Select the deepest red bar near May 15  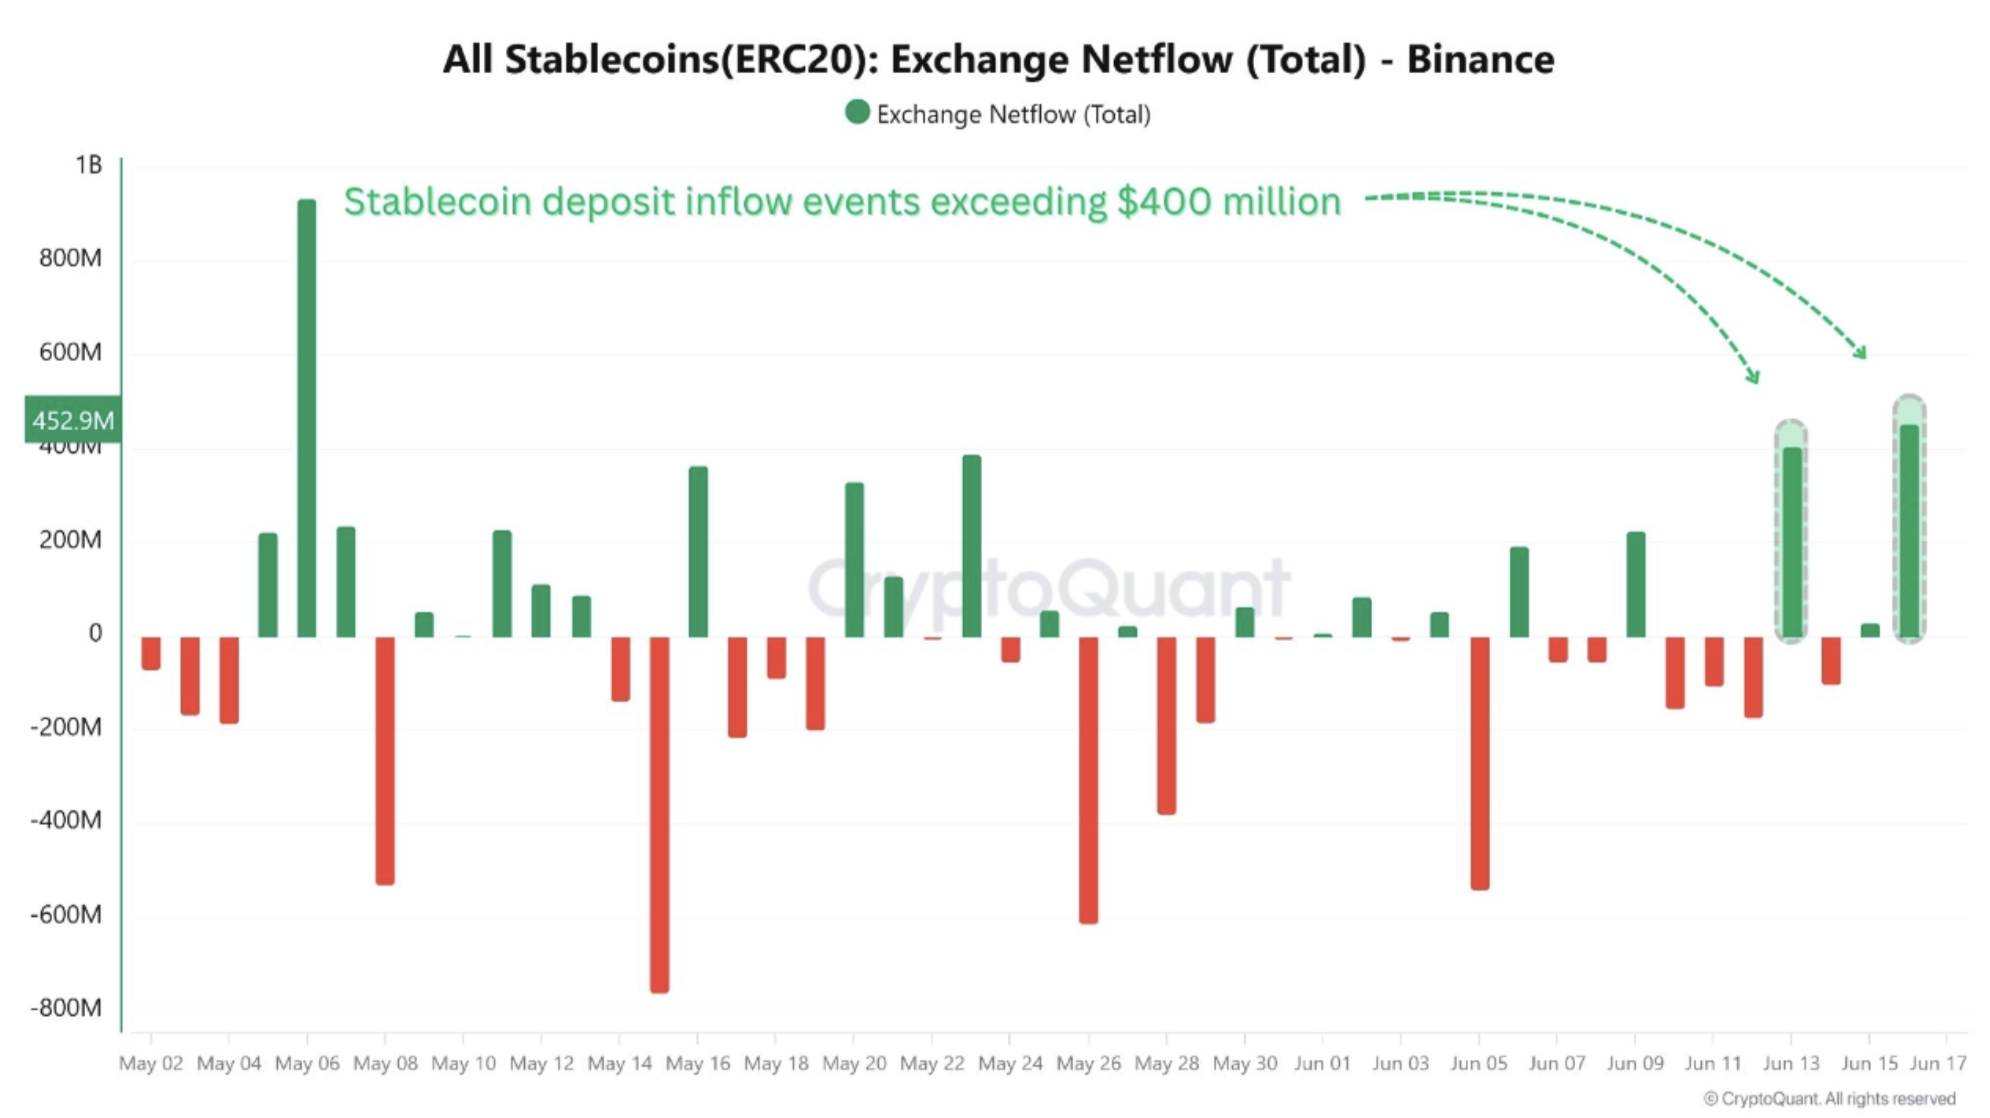click(659, 814)
